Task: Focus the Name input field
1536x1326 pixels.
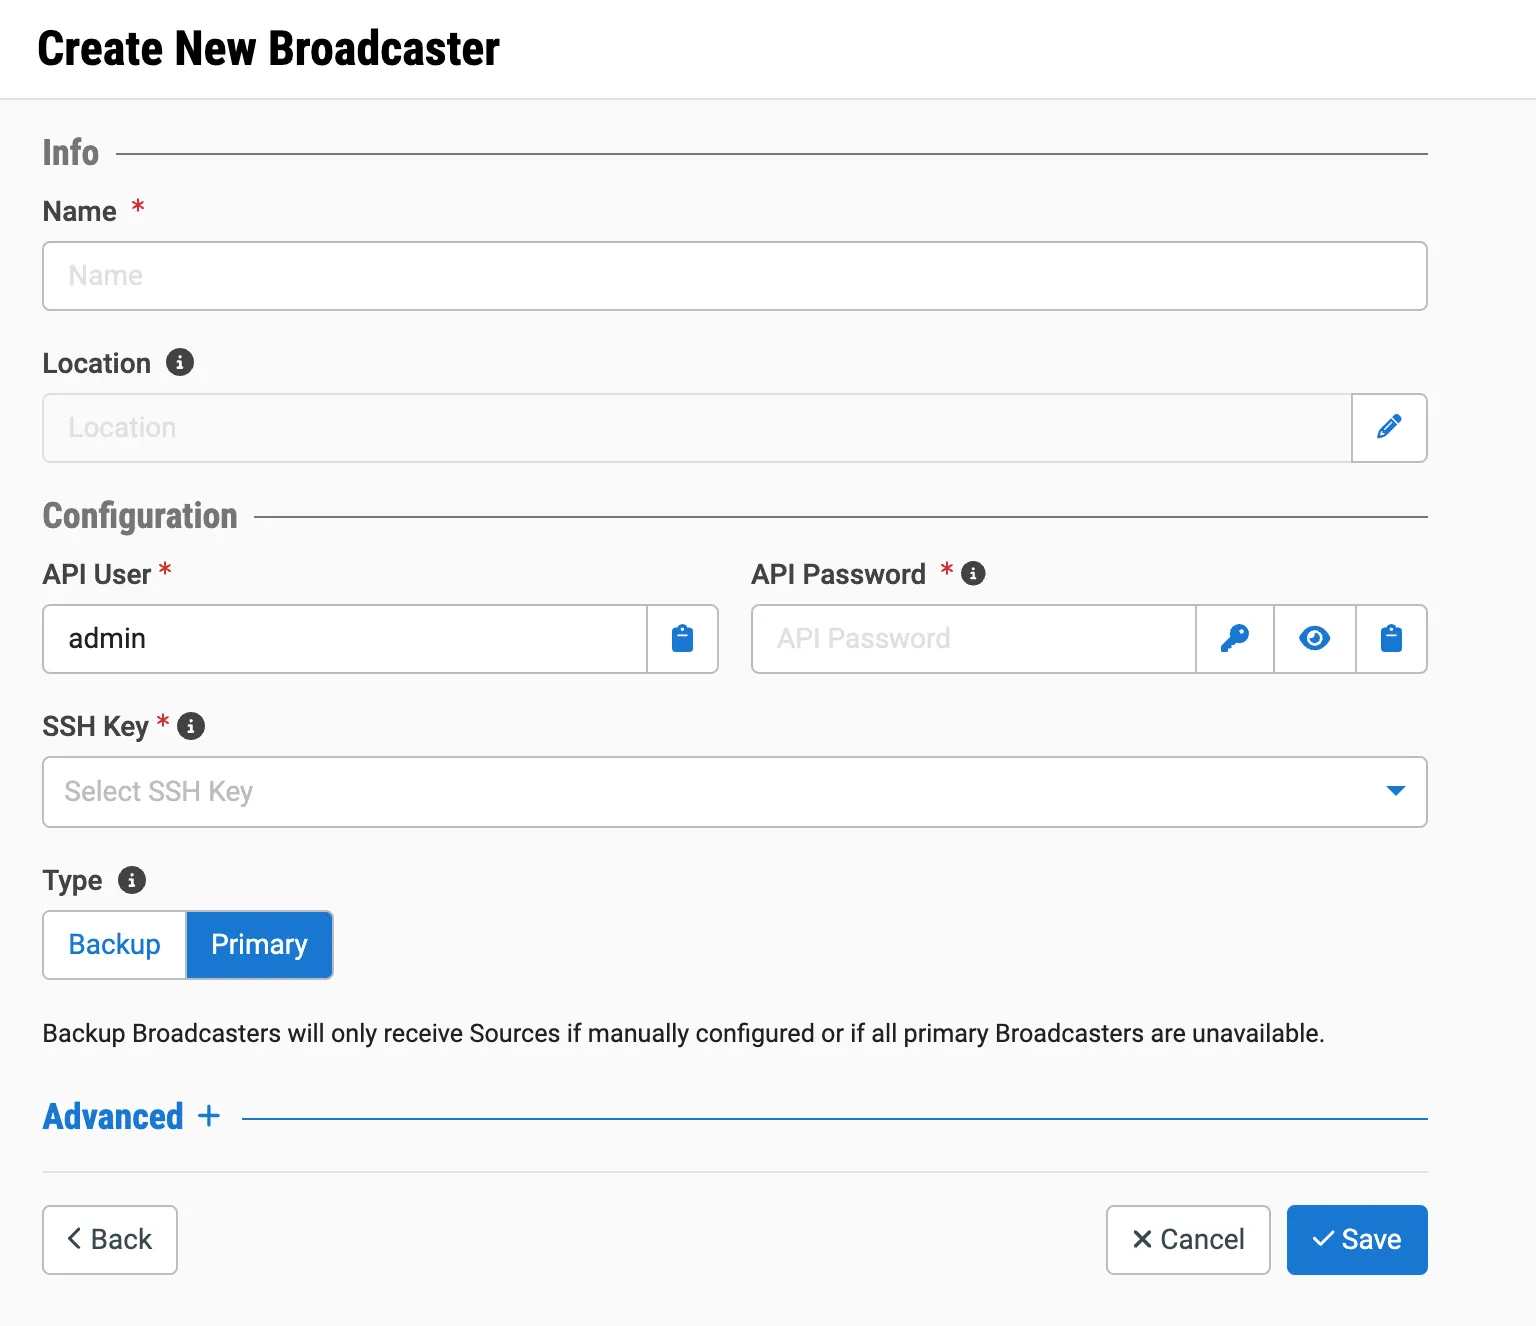Action: (735, 276)
